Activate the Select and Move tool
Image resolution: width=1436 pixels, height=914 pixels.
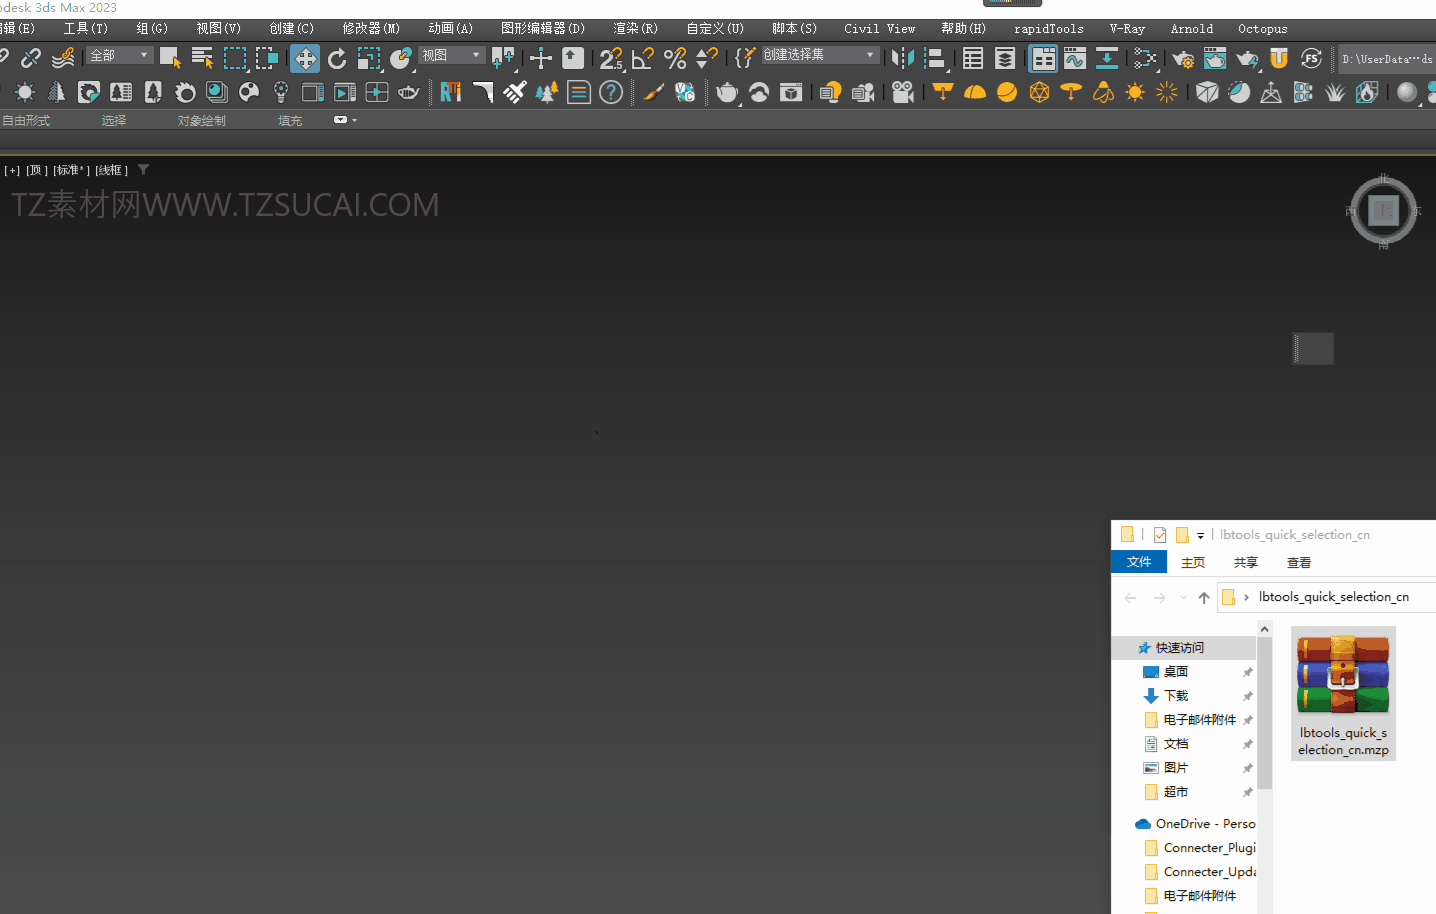click(305, 59)
